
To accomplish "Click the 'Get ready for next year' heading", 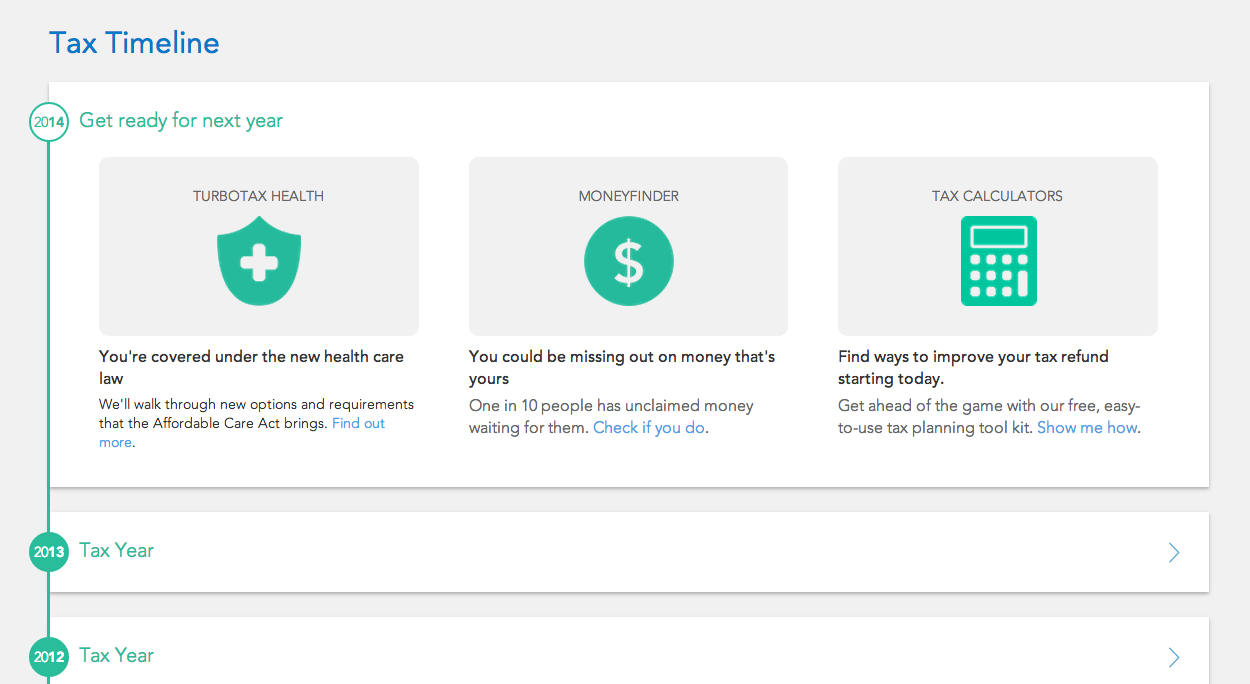I will (181, 121).
